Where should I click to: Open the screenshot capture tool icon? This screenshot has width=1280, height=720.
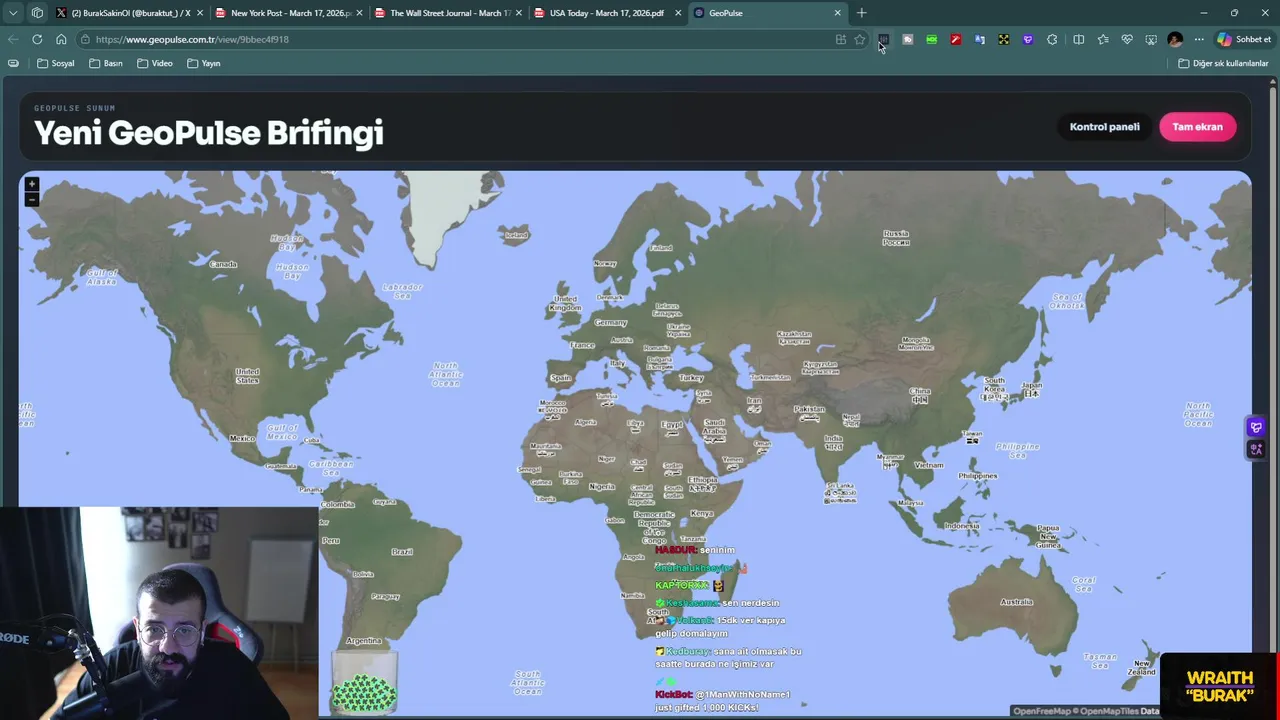[x=1151, y=39]
